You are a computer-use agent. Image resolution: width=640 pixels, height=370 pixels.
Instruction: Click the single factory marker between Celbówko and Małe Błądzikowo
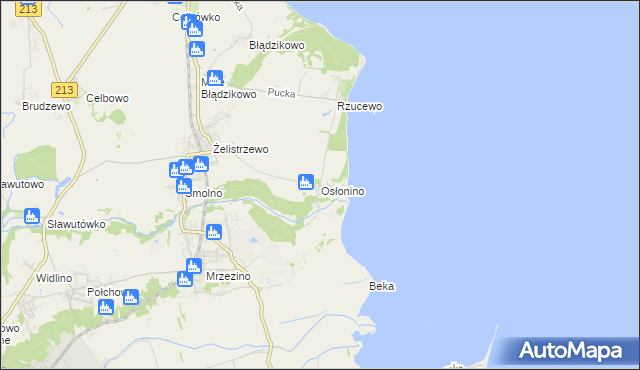click(x=197, y=49)
